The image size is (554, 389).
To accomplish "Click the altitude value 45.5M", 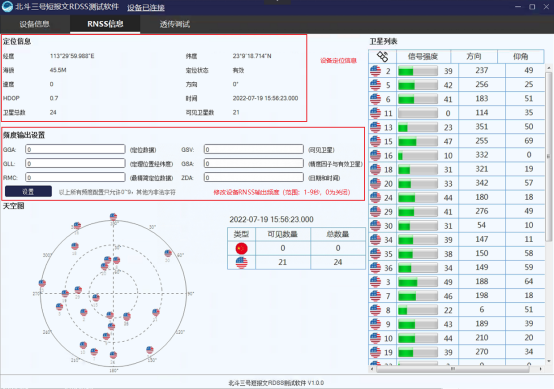I will click(58, 70).
